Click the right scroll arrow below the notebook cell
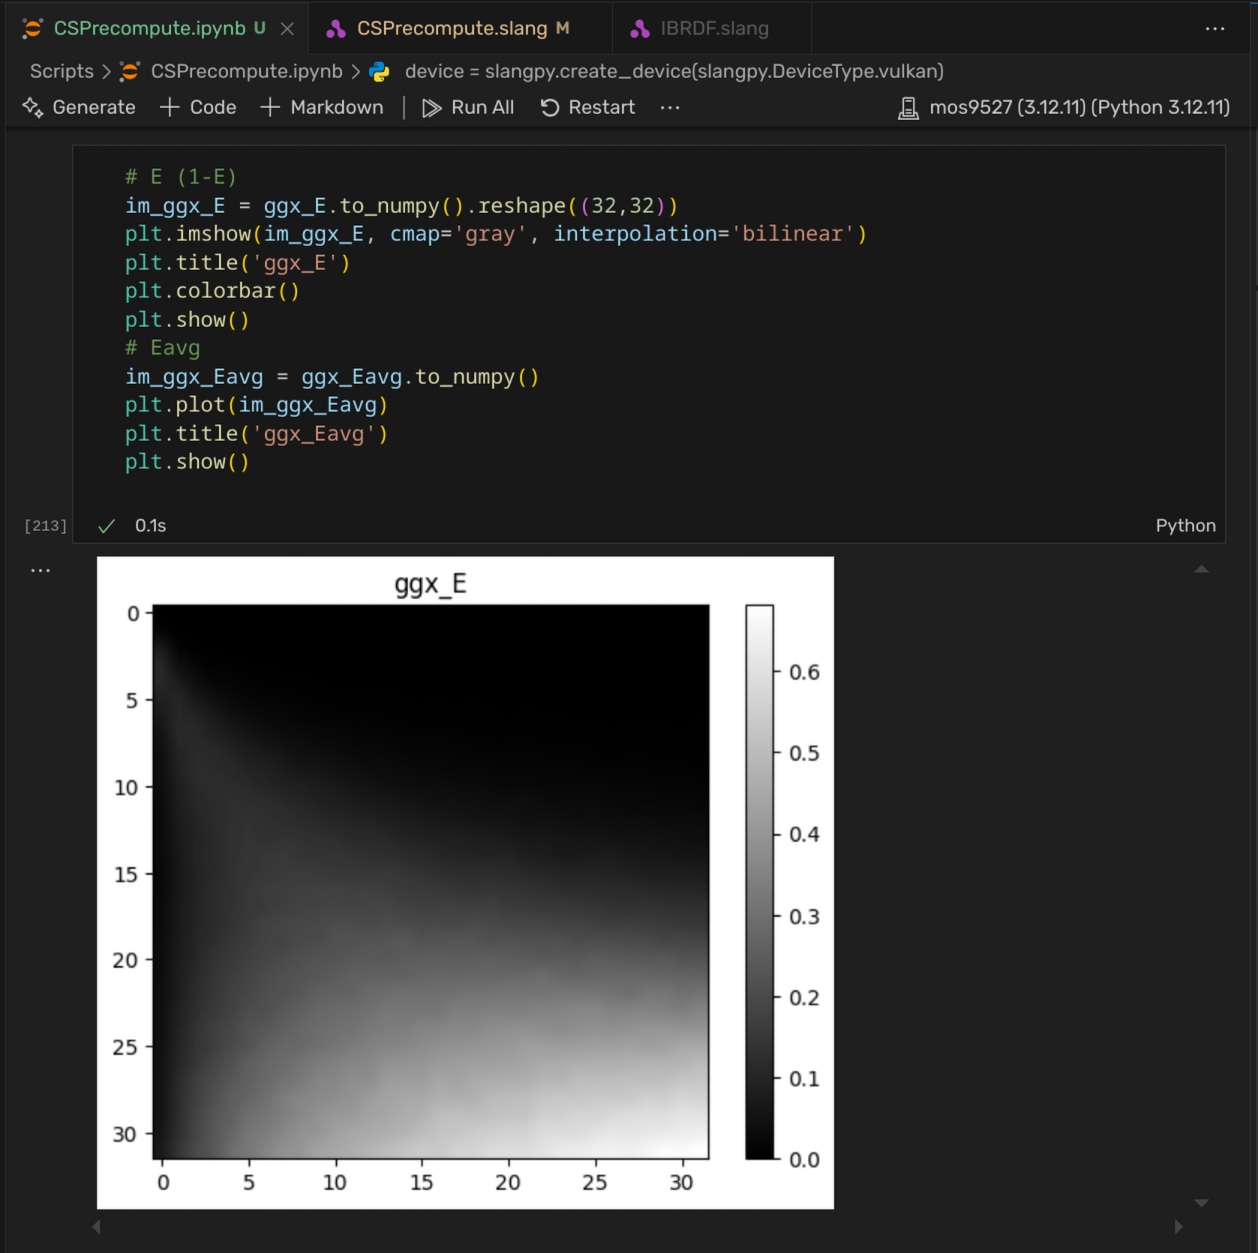This screenshot has width=1258, height=1253. [1179, 1227]
